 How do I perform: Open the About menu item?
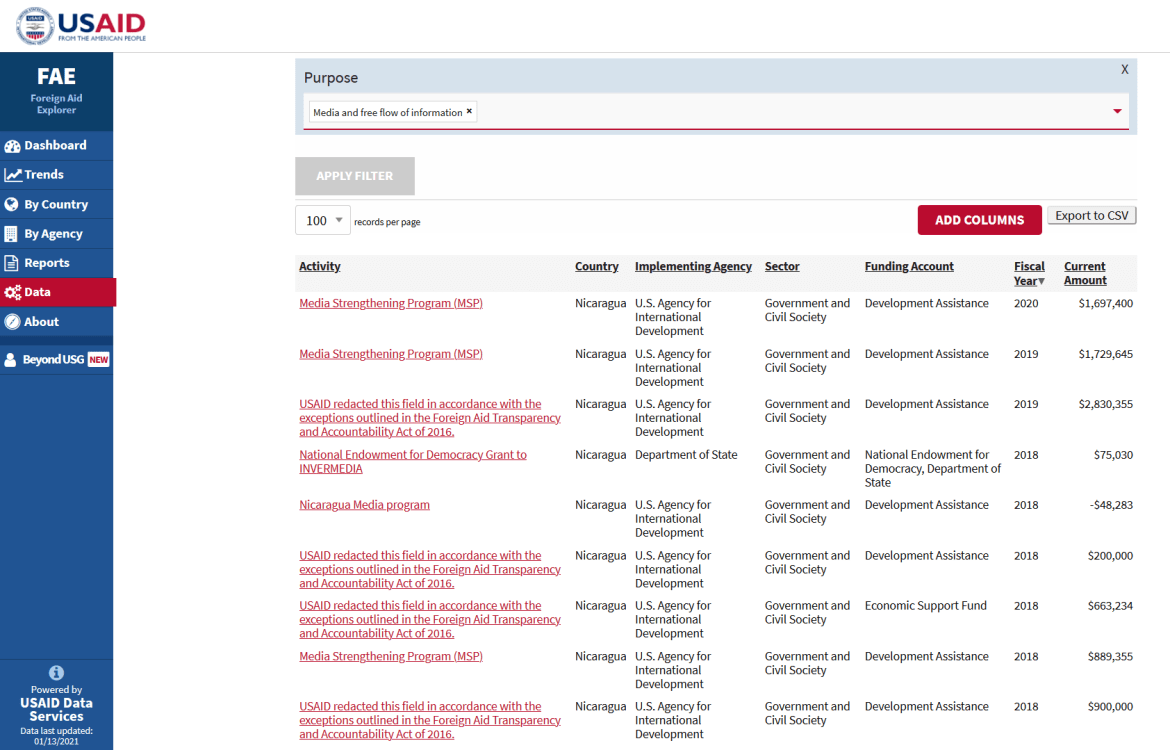[x=57, y=322]
